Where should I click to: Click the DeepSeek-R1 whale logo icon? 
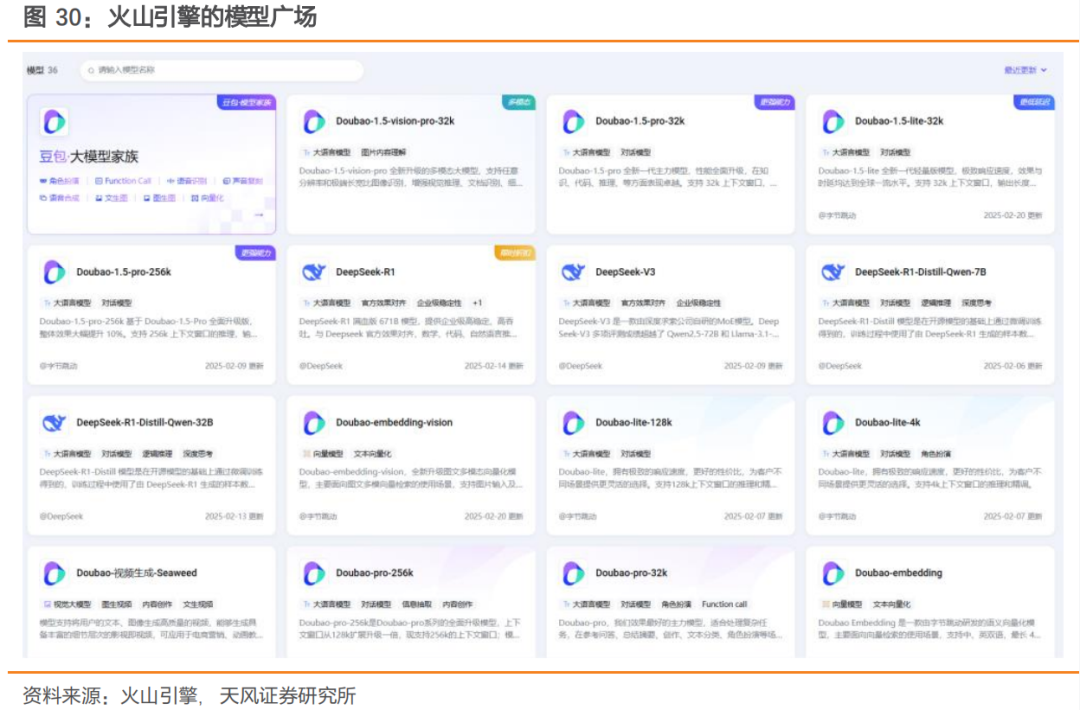click(x=314, y=273)
